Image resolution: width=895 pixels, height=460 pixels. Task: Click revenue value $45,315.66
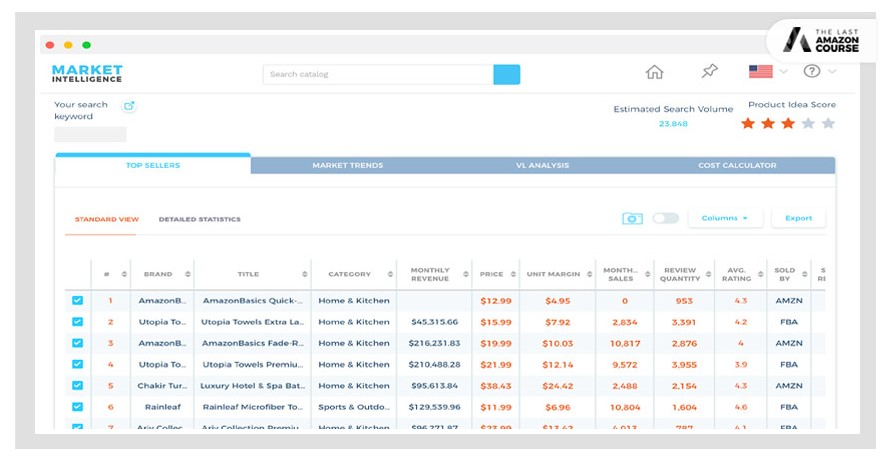coord(434,322)
